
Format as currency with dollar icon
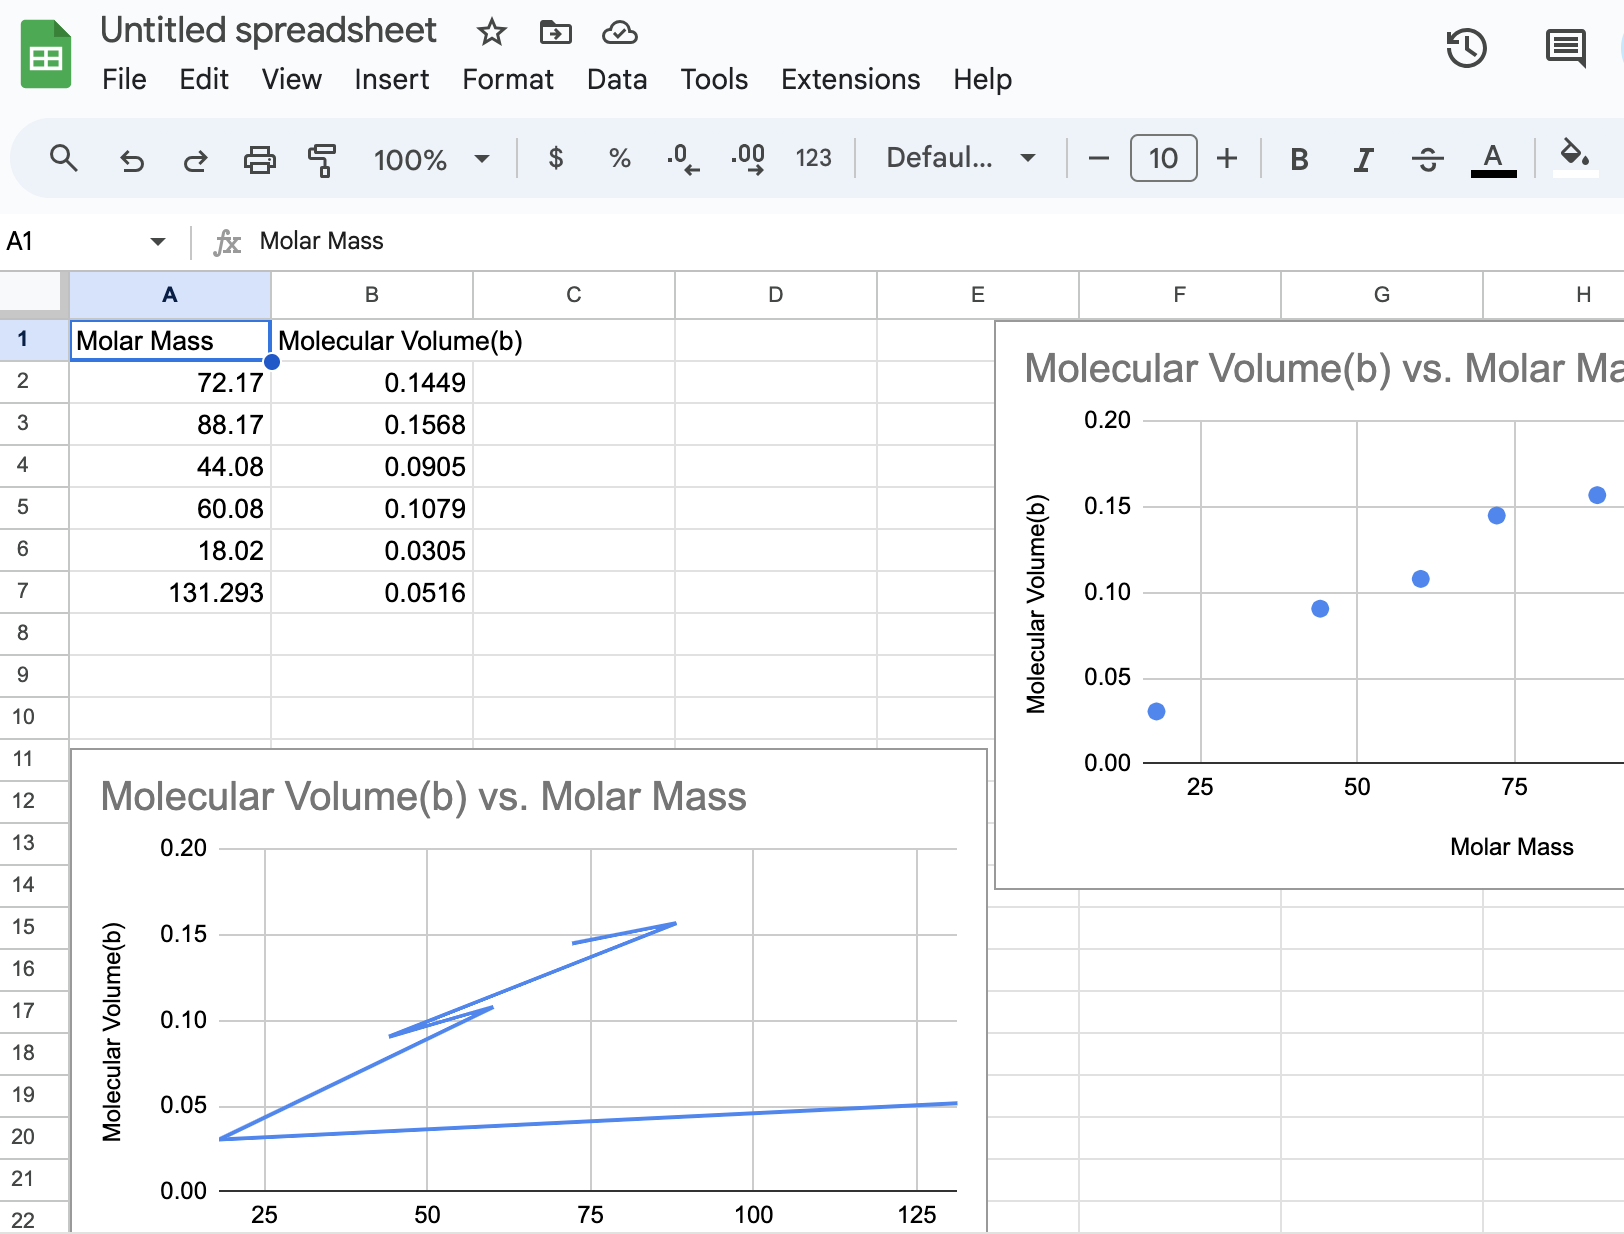click(x=556, y=158)
